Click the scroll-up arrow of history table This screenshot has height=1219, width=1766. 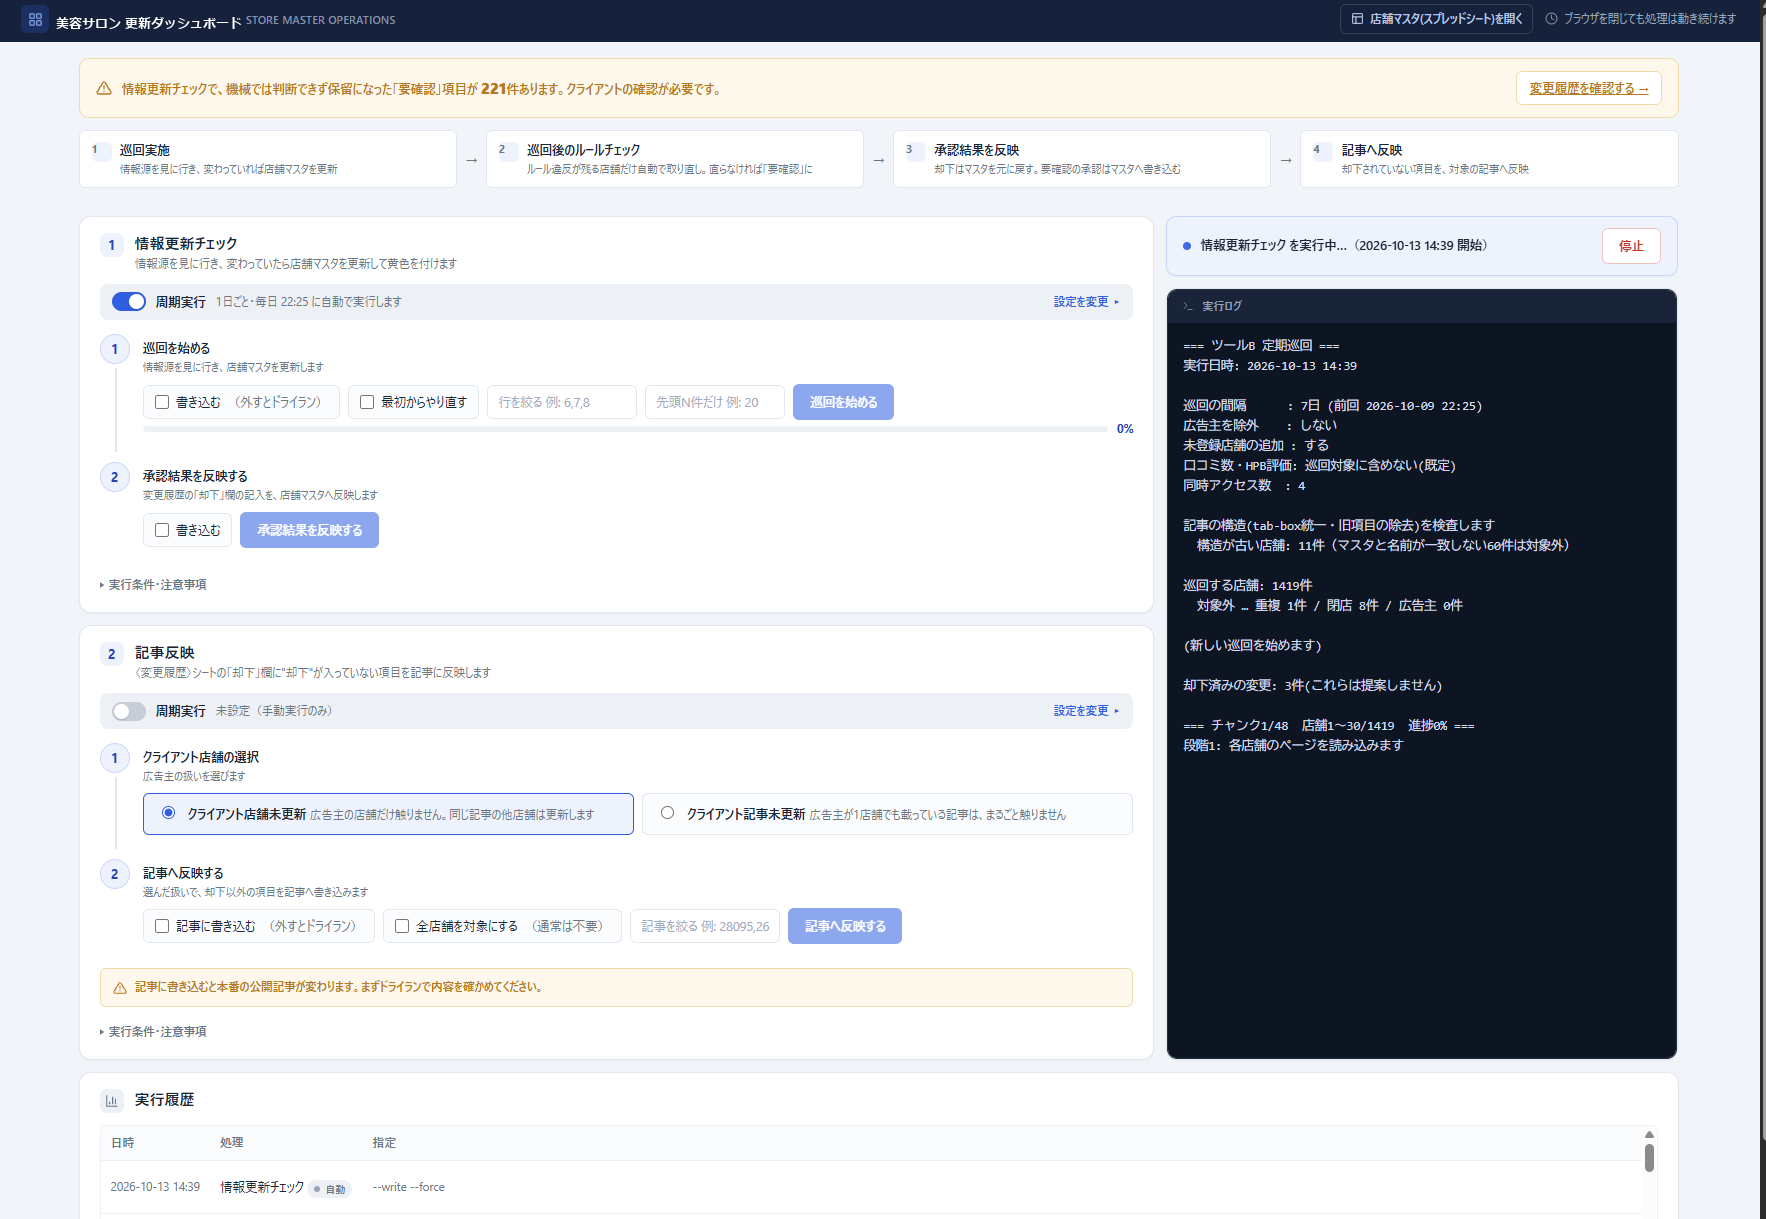pyautogui.click(x=1649, y=1135)
